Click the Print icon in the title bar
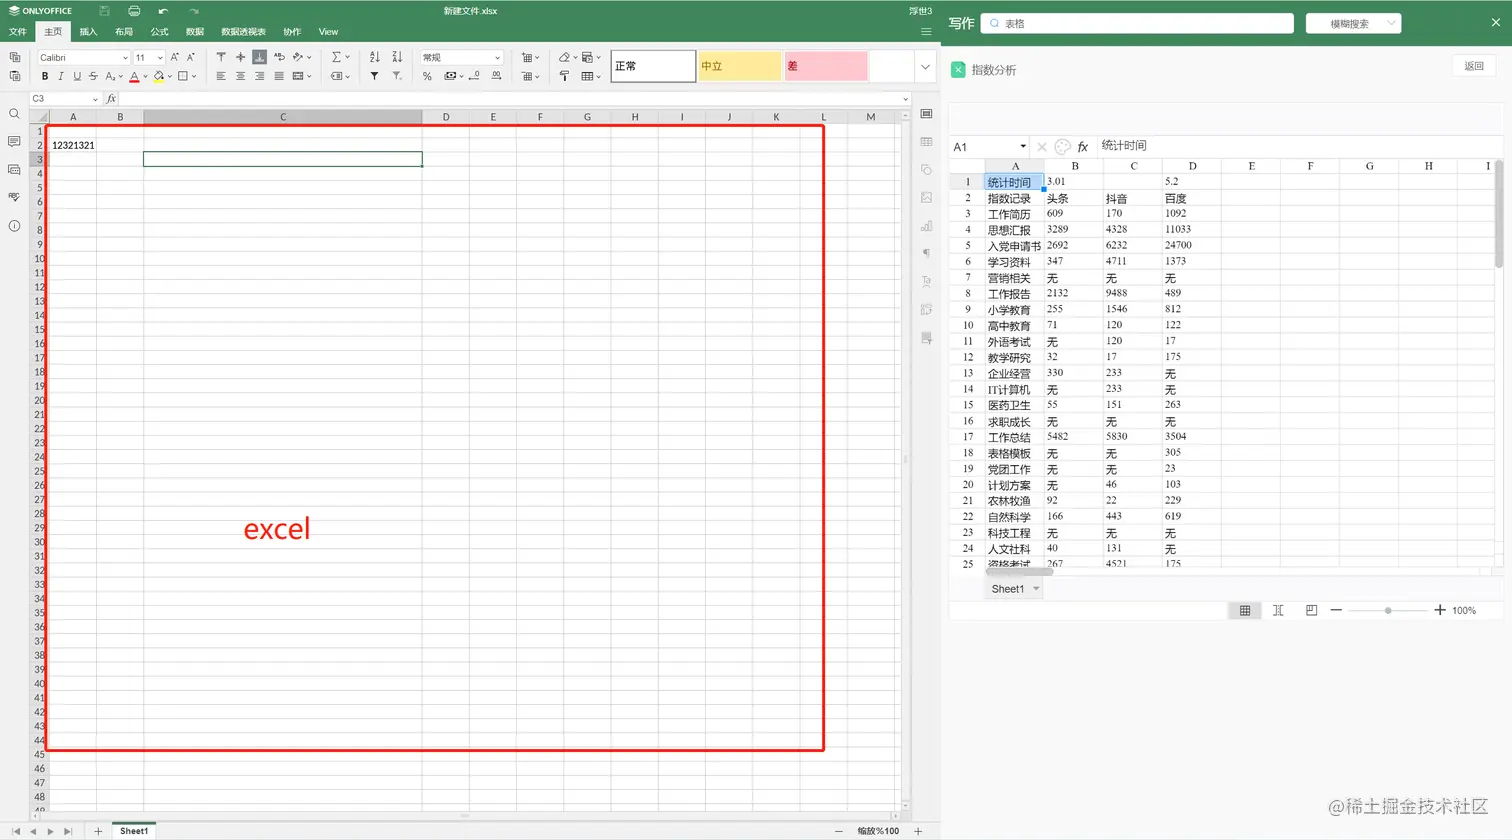This screenshot has height=840, width=1512. 134,11
